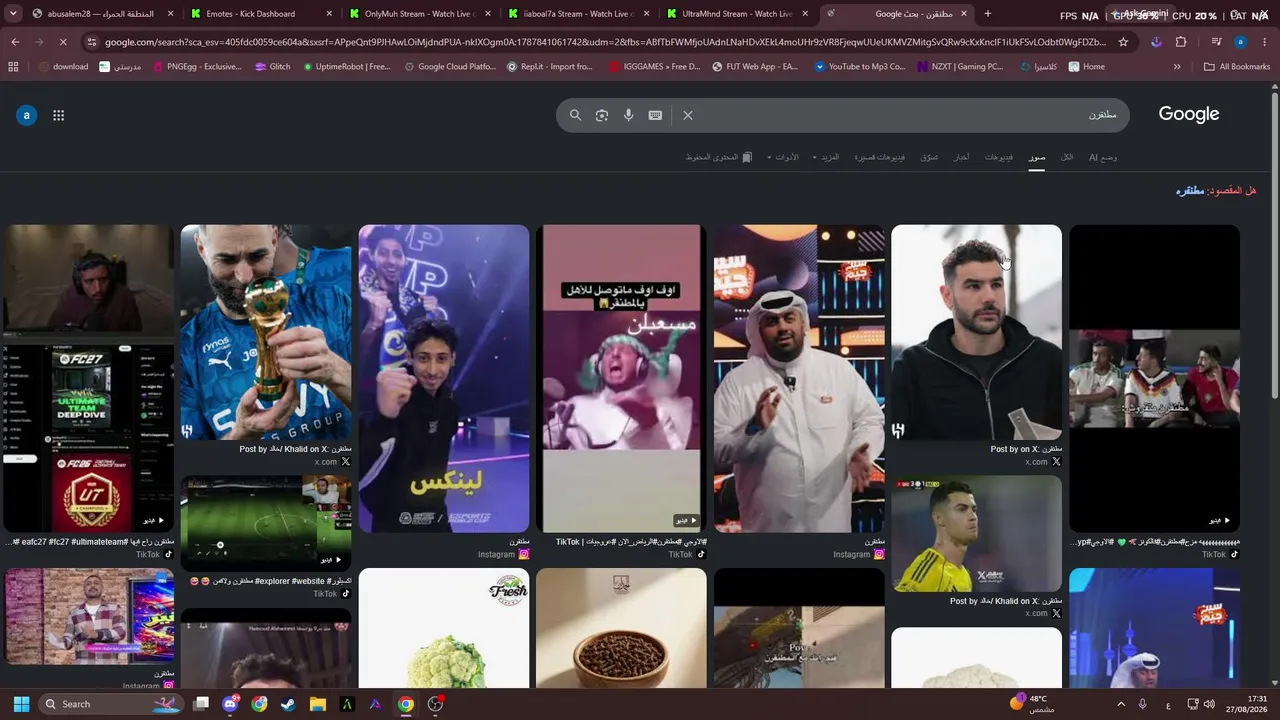Switch to the abusalem28 browser tab
1280x720 pixels.
pyautogui.click(x=100, y=14)
